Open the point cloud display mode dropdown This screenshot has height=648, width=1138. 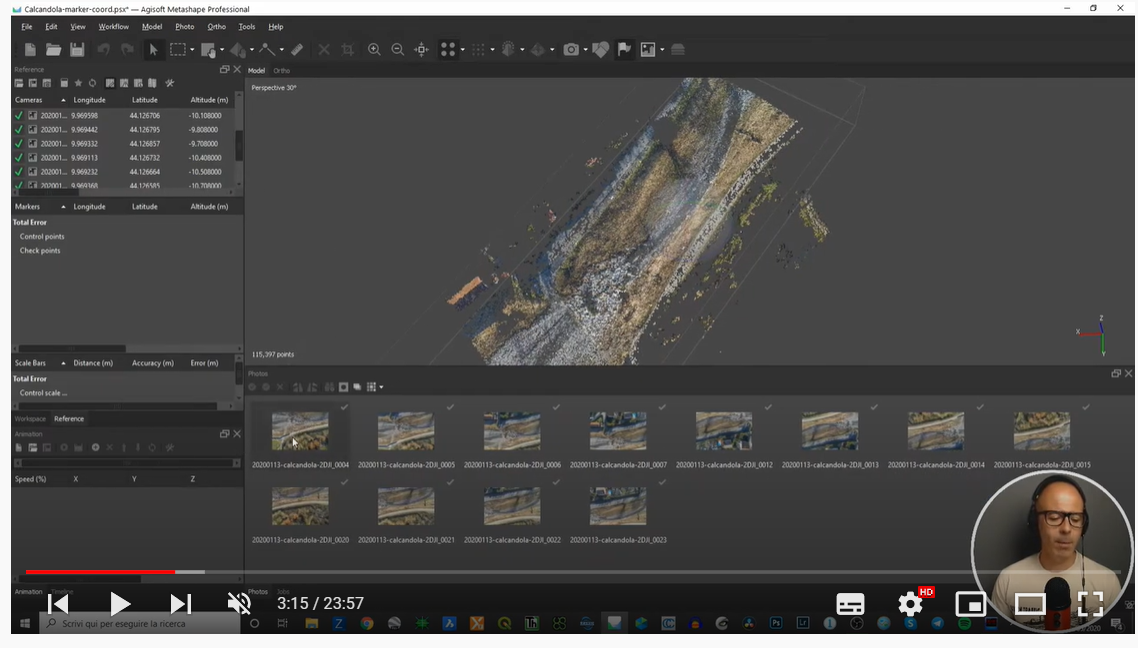point(461,49)
